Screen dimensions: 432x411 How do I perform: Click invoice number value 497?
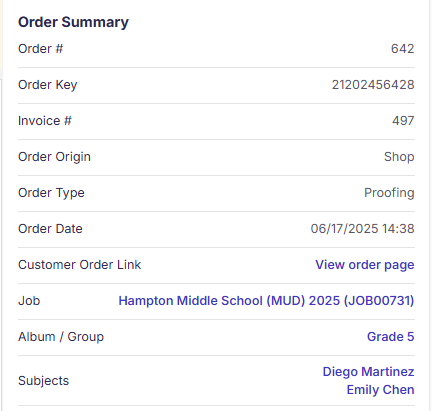(x=403, y=121)
